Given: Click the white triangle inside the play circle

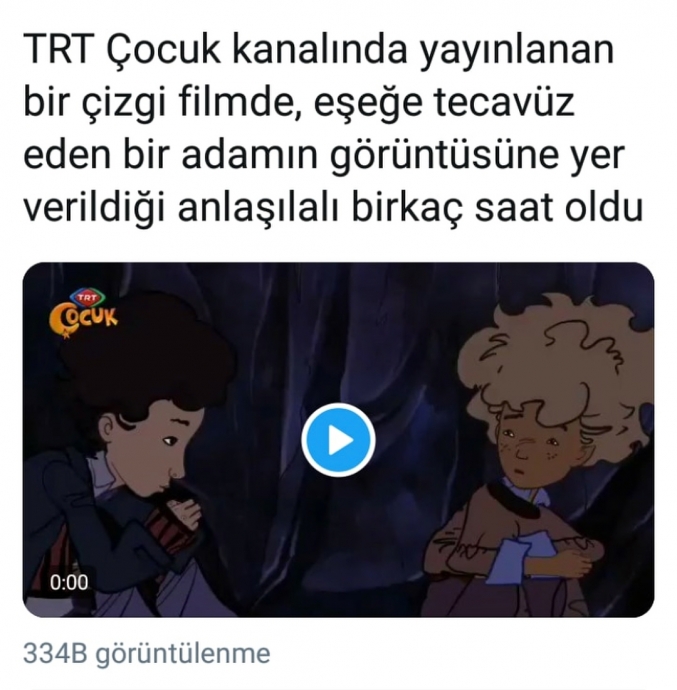Looking at the screenshot, I should pyautogui.click(x=341, y=440).
